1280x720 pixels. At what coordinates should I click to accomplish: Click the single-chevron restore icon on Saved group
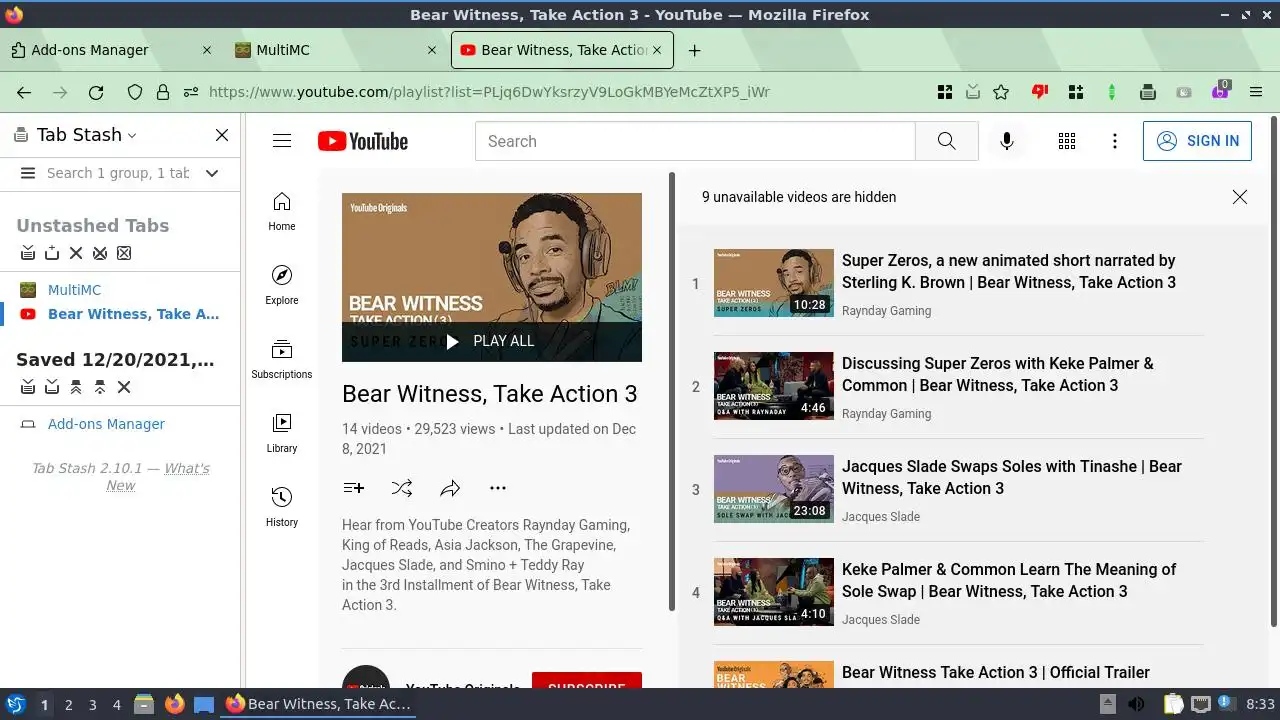tap(100, 387)
